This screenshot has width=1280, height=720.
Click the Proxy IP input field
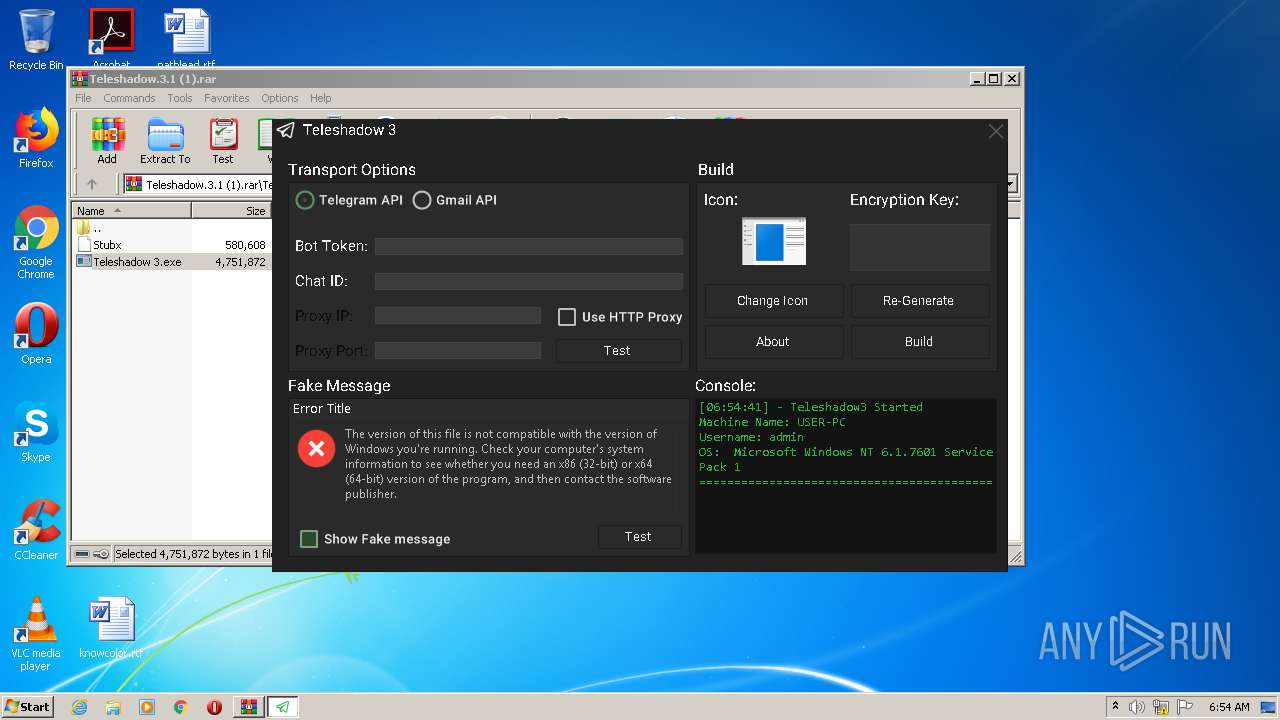[x=458, y=316]
